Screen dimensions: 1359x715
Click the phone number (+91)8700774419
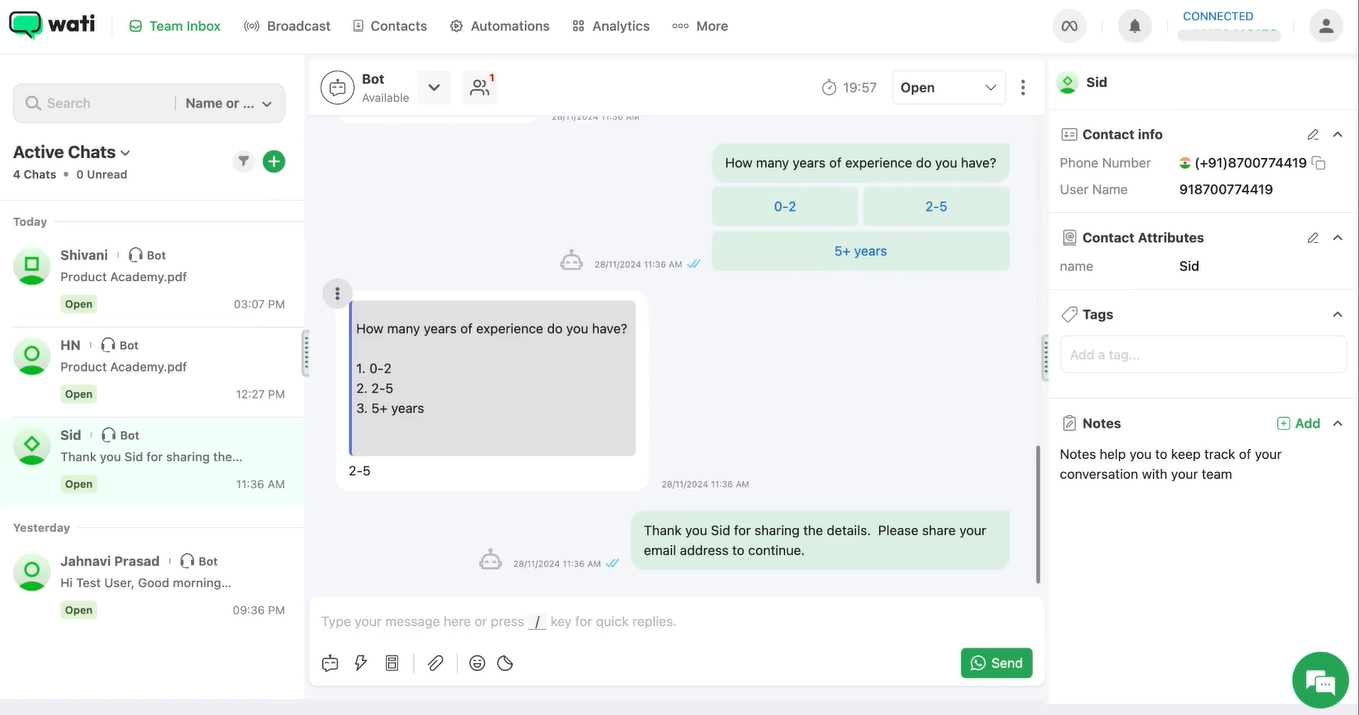point(1250,163)
